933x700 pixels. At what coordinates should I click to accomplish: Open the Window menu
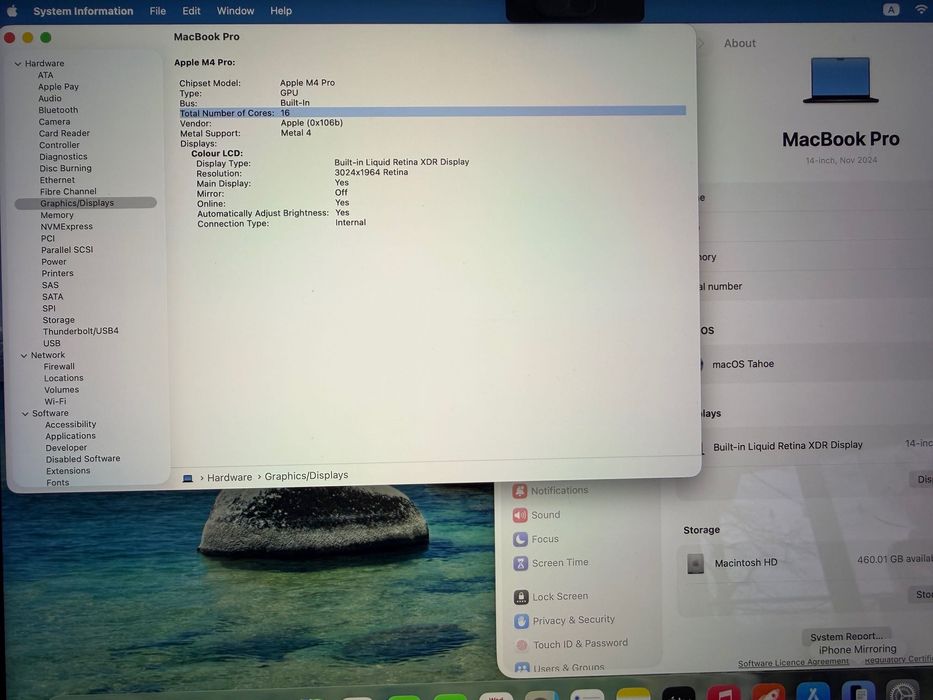pyautogui.click(x=235, y=11)
